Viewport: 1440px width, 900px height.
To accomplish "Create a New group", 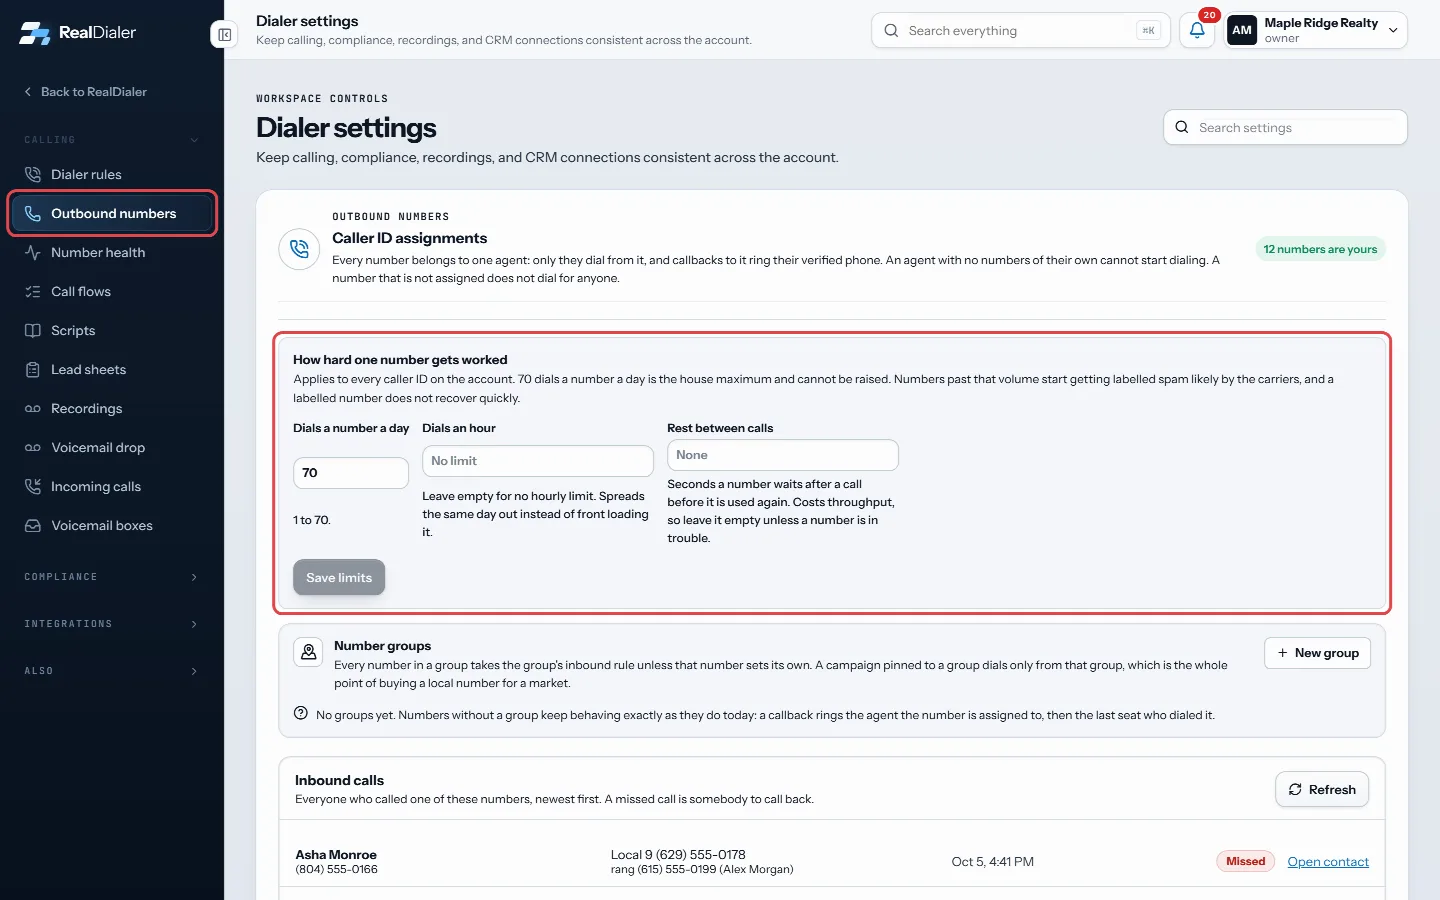I will coord(1317,653).
